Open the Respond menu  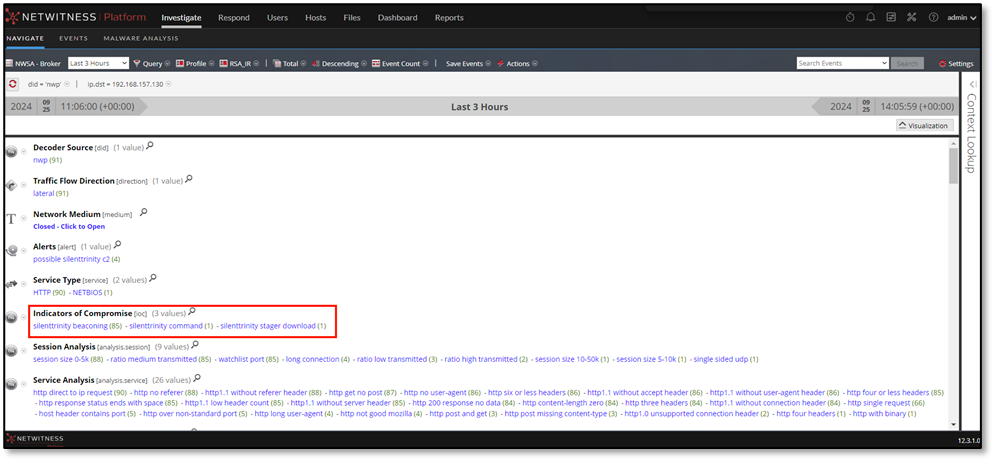point(233,17)
